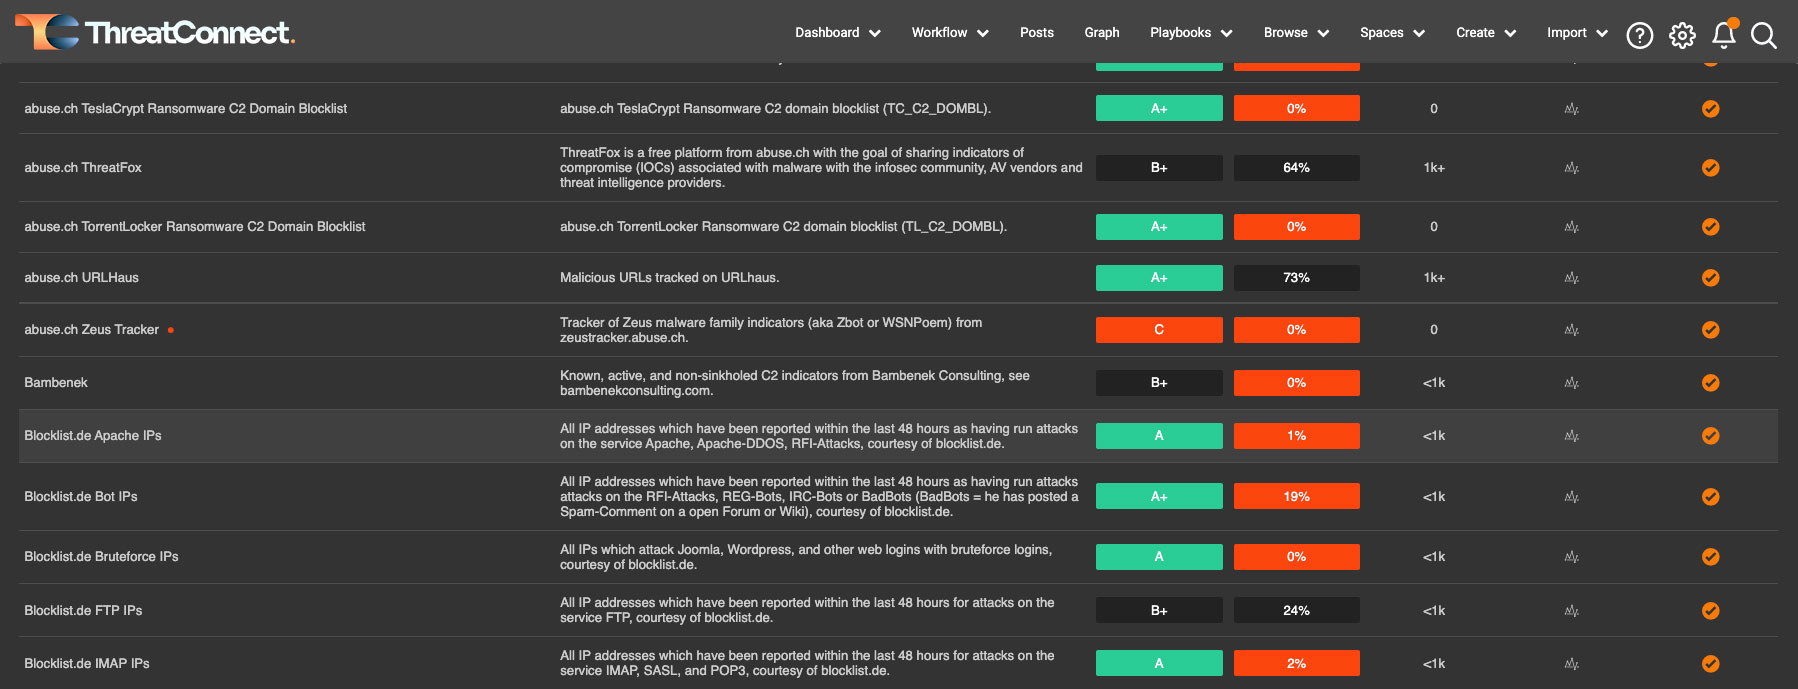Click the B+ grade for Bambenek

pos(1159,383)
